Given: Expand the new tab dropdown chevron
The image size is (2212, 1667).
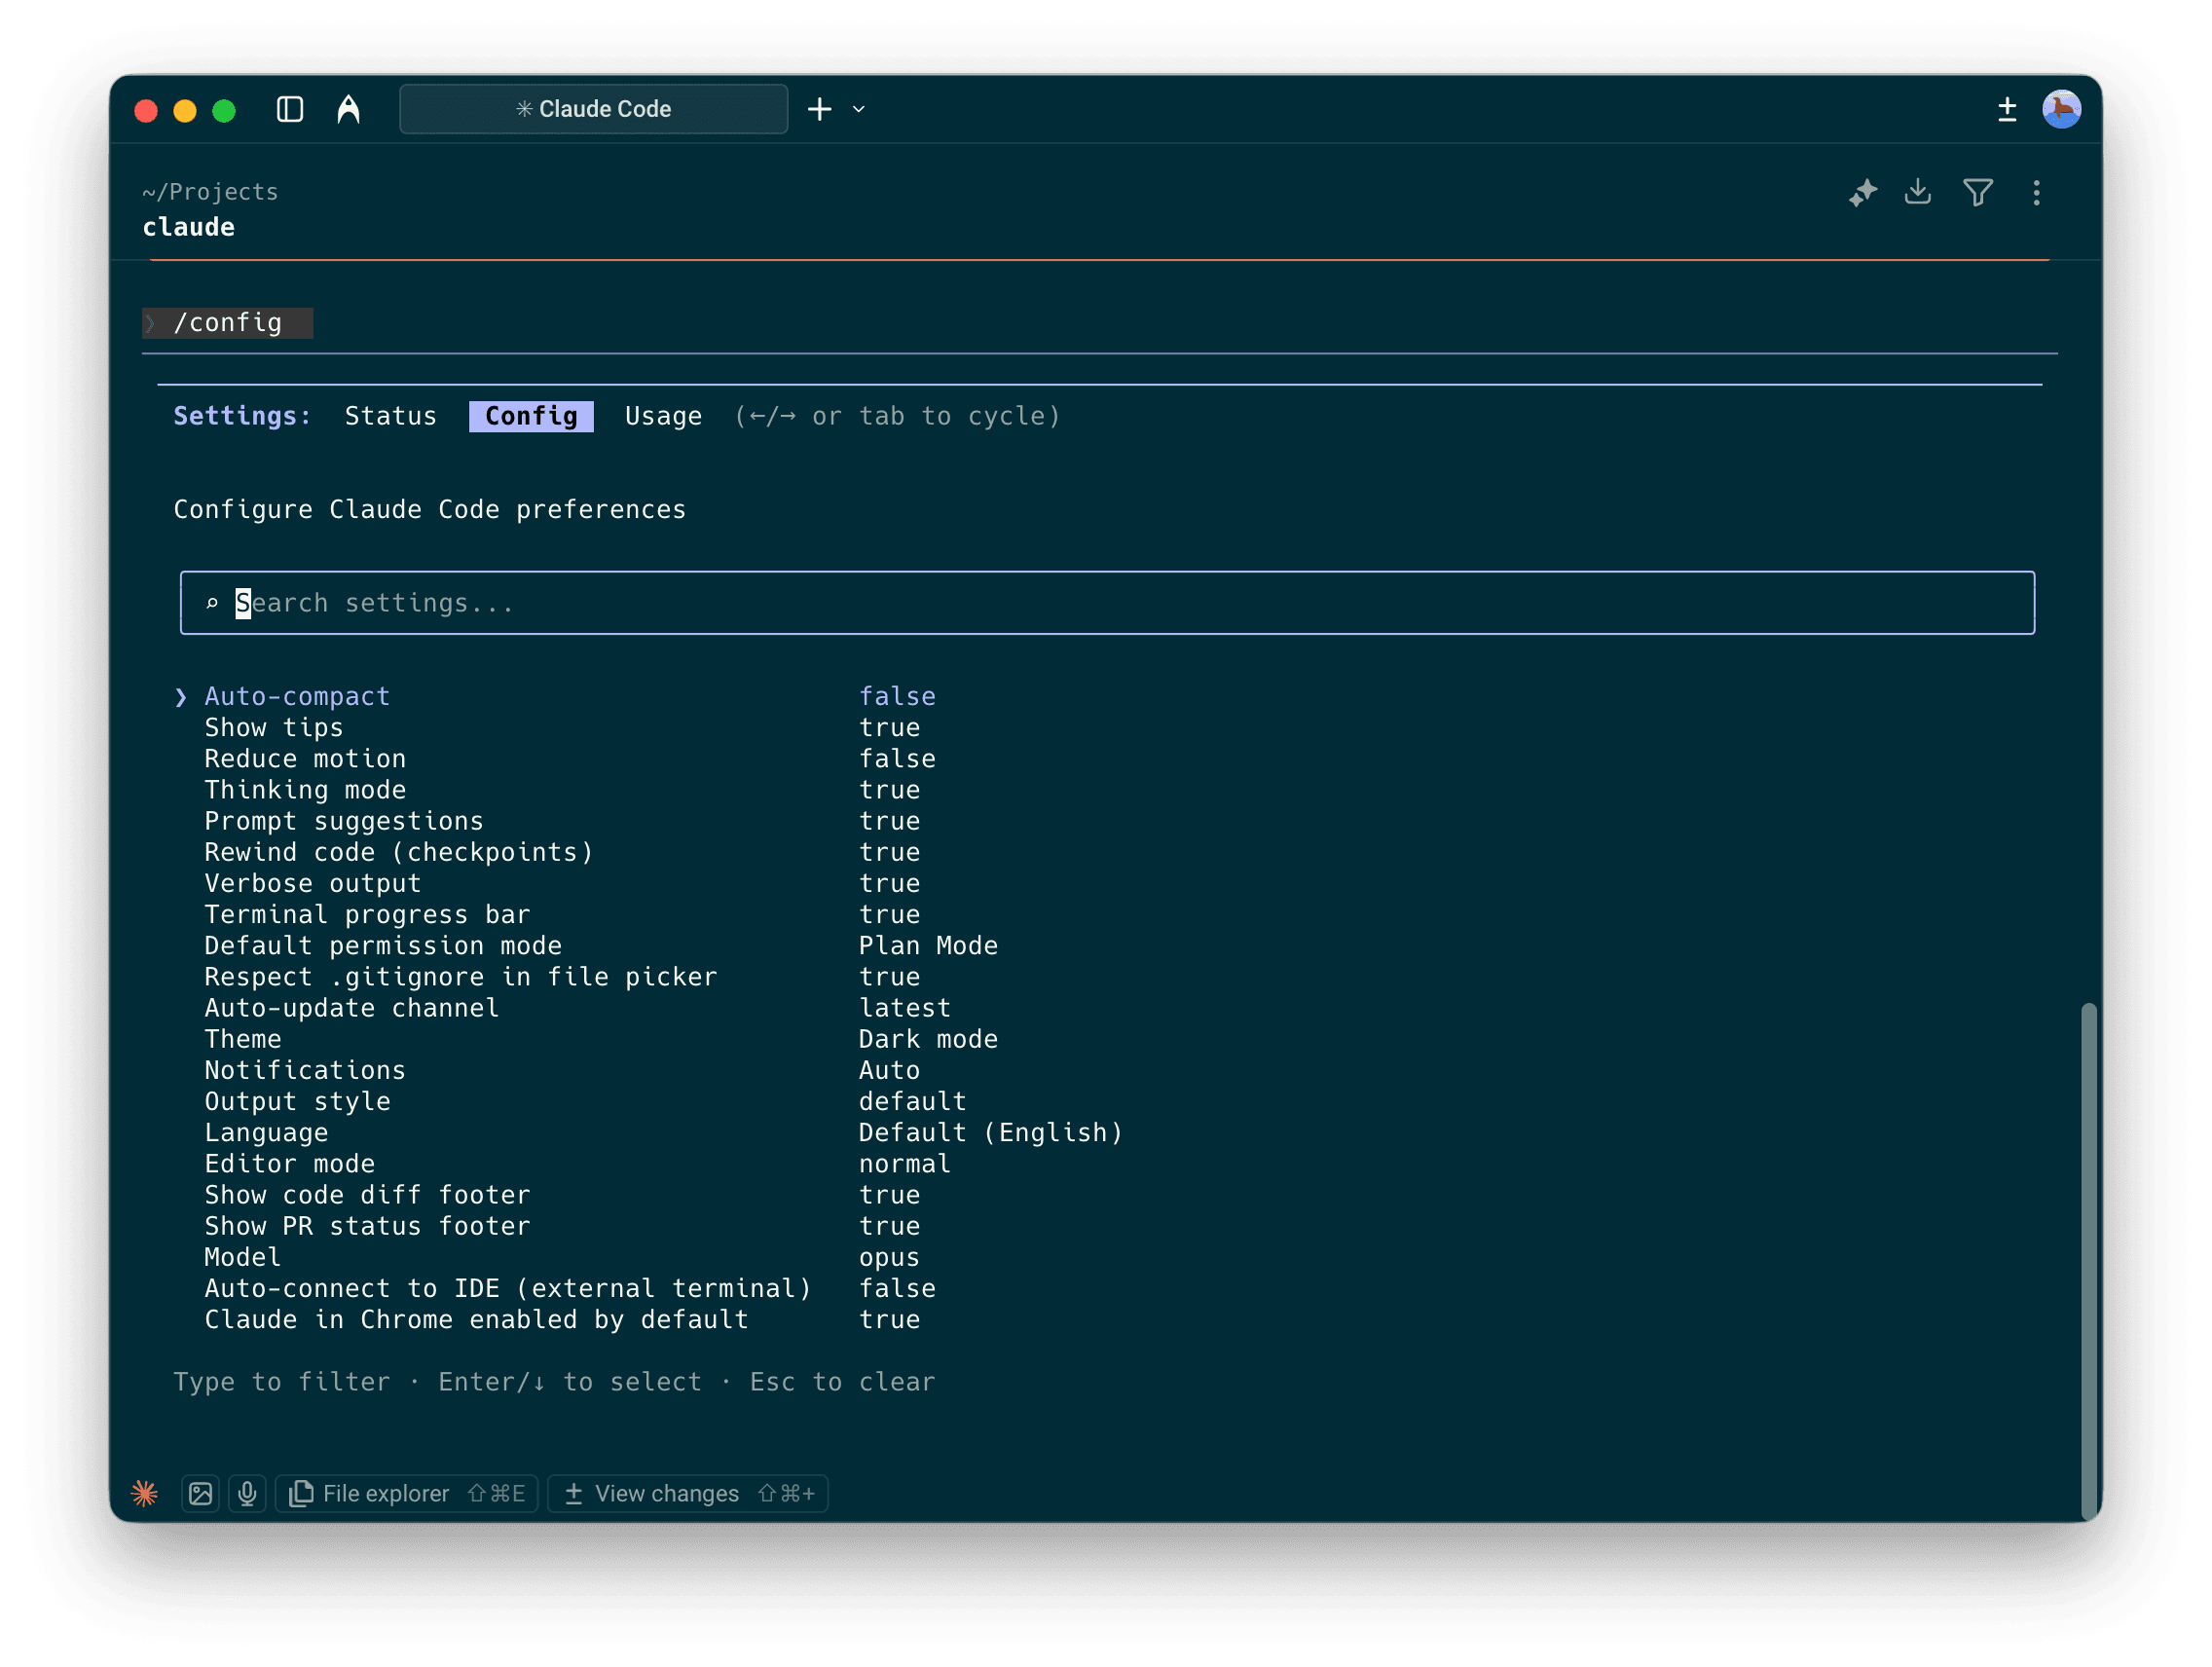Looking at the screenshot, I should point(858,109).
